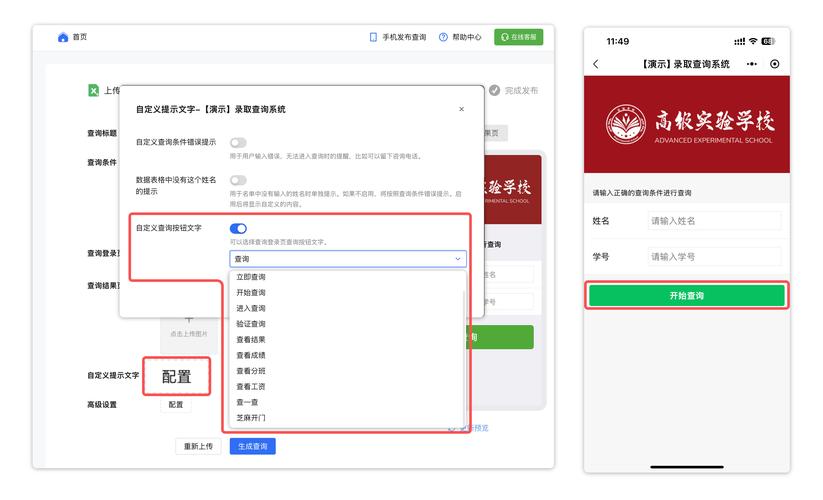
Task: Select 芝麻开门 option in the list
Action: tap(251, 417)
